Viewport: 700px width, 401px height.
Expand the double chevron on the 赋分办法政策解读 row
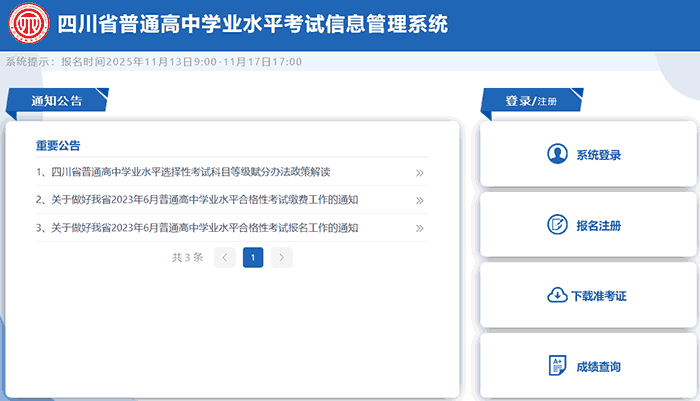419,173
